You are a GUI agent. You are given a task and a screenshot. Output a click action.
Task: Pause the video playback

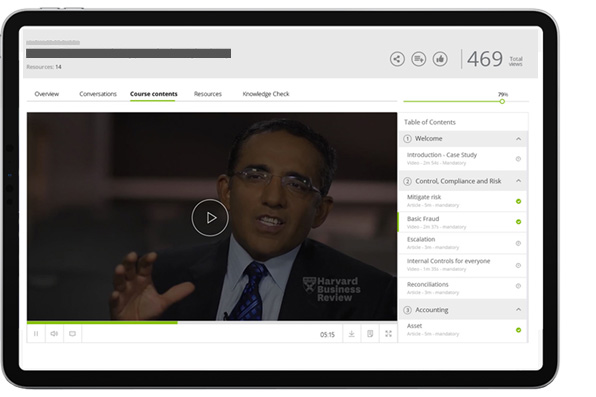point(36,333)
